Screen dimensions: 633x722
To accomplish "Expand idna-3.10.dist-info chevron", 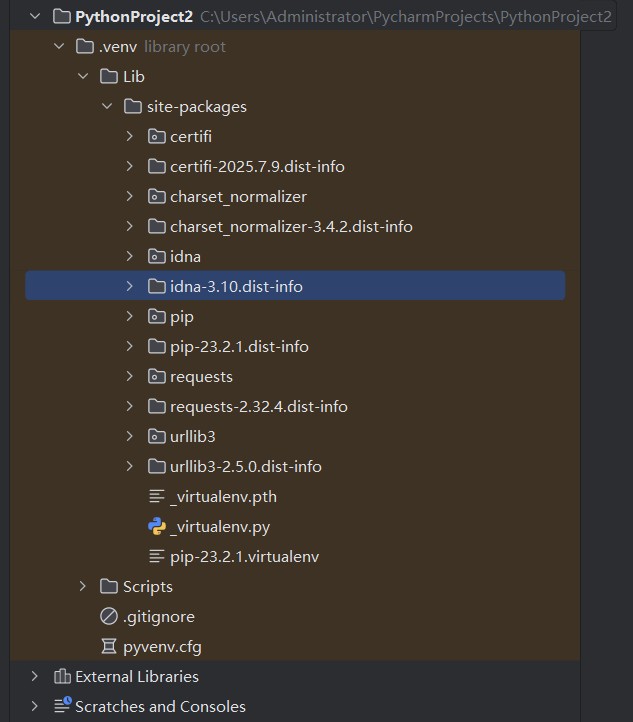I will (x=130, y=286).
